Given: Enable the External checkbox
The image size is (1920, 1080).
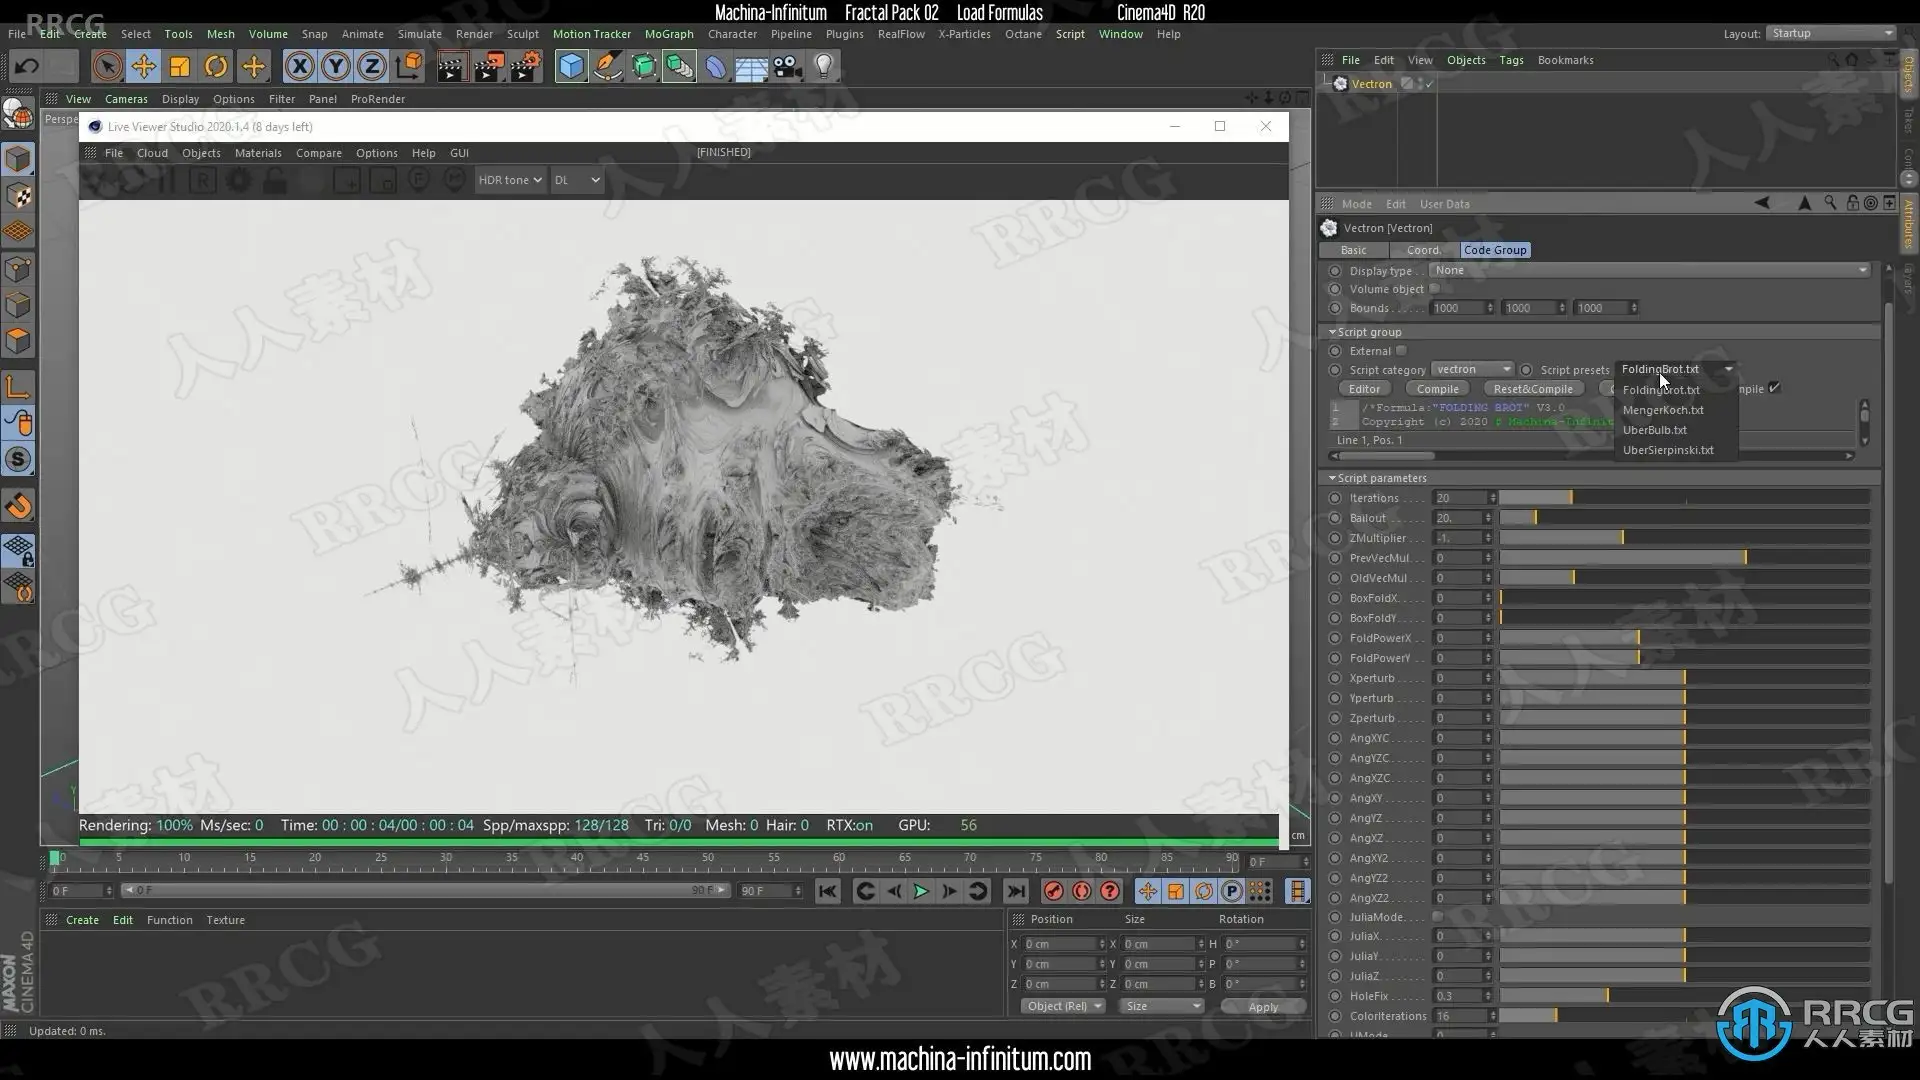Looking at the screenshot, I should 1401,351.
